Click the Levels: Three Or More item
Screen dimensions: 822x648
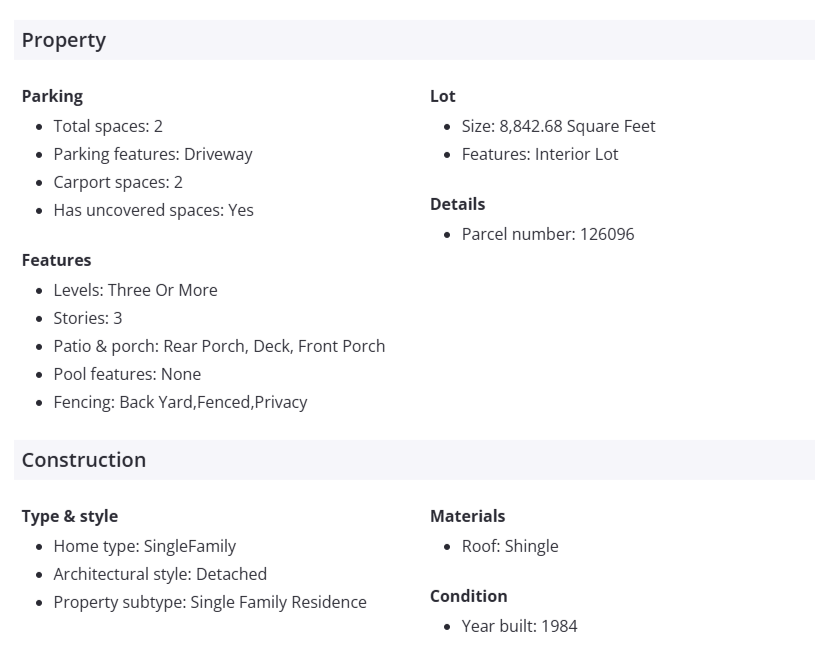(x=135, y=290)
